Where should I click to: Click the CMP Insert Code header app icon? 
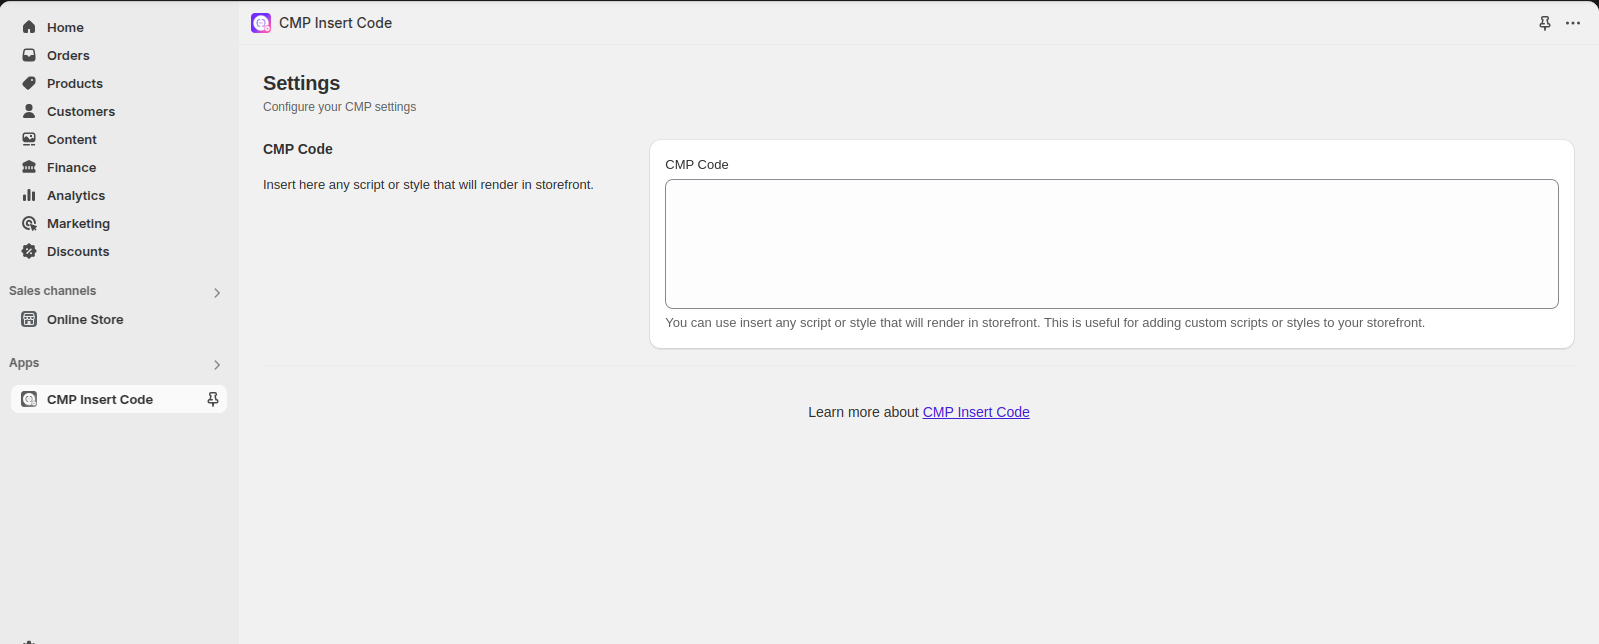pyautogui.click(x=261, y=23)
